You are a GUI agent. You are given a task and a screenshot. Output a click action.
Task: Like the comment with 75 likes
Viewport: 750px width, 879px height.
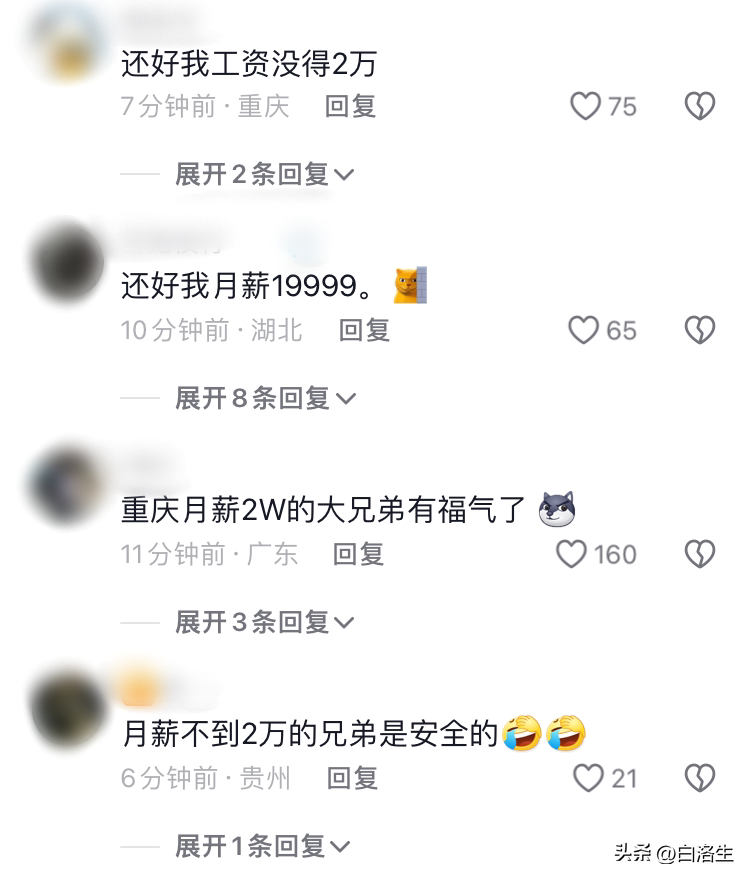(585, 106)
